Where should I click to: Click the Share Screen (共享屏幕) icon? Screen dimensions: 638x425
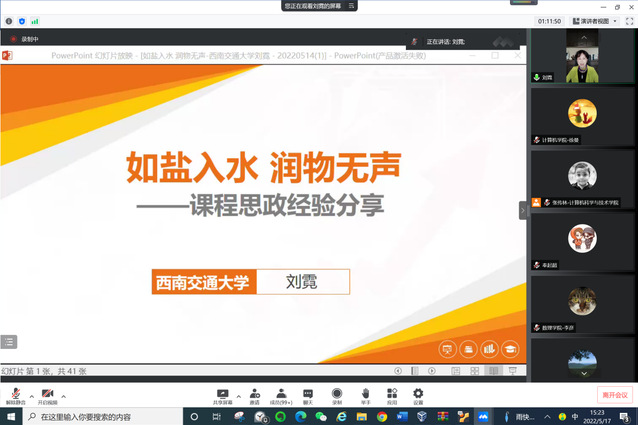(x=222, y=393)
